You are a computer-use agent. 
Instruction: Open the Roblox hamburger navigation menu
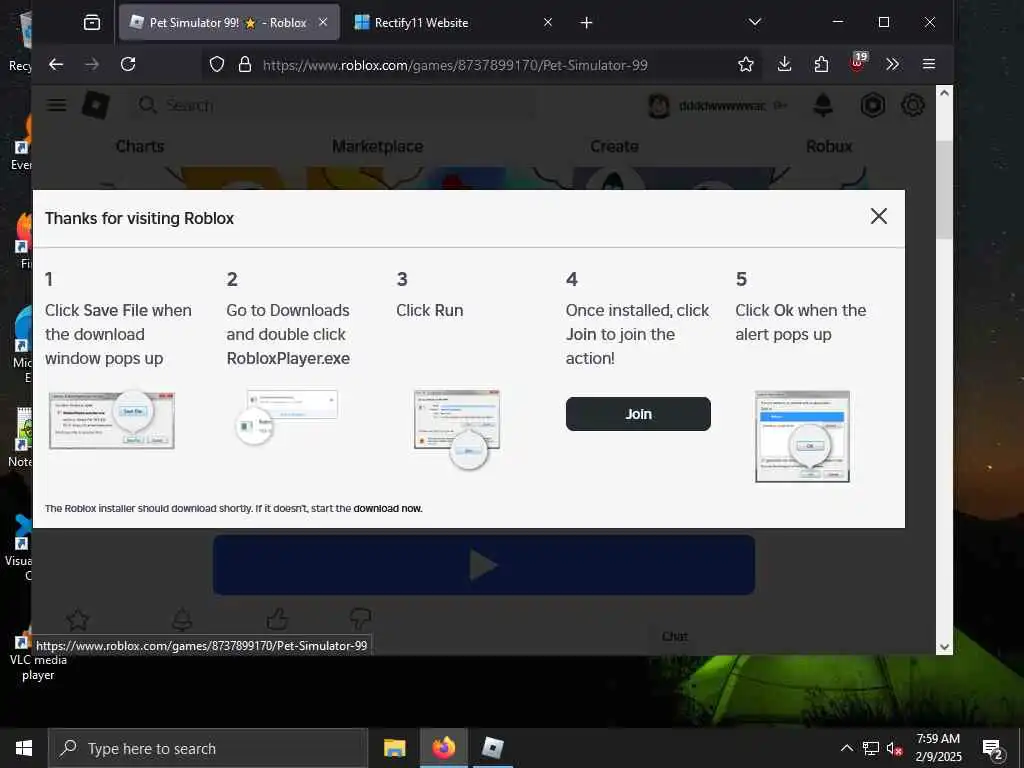pyautogui.click(x=57, y=105)
